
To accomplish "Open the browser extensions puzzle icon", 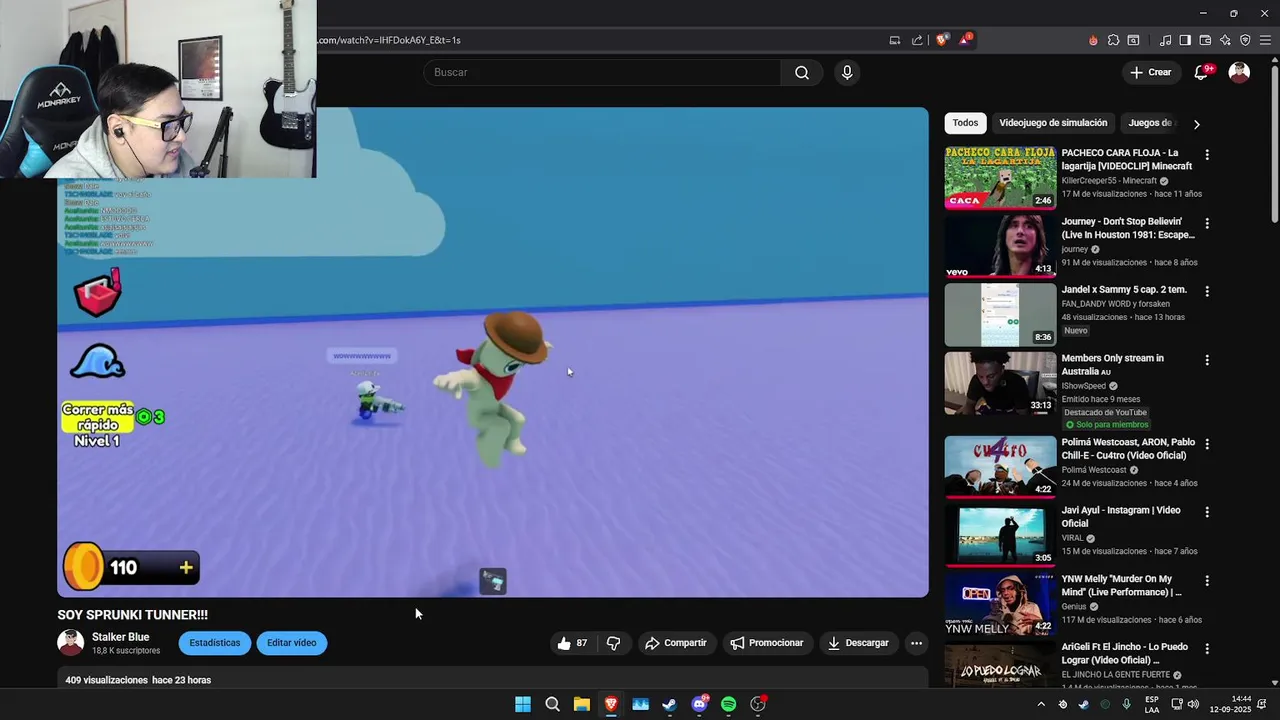I will [1113, 40].
